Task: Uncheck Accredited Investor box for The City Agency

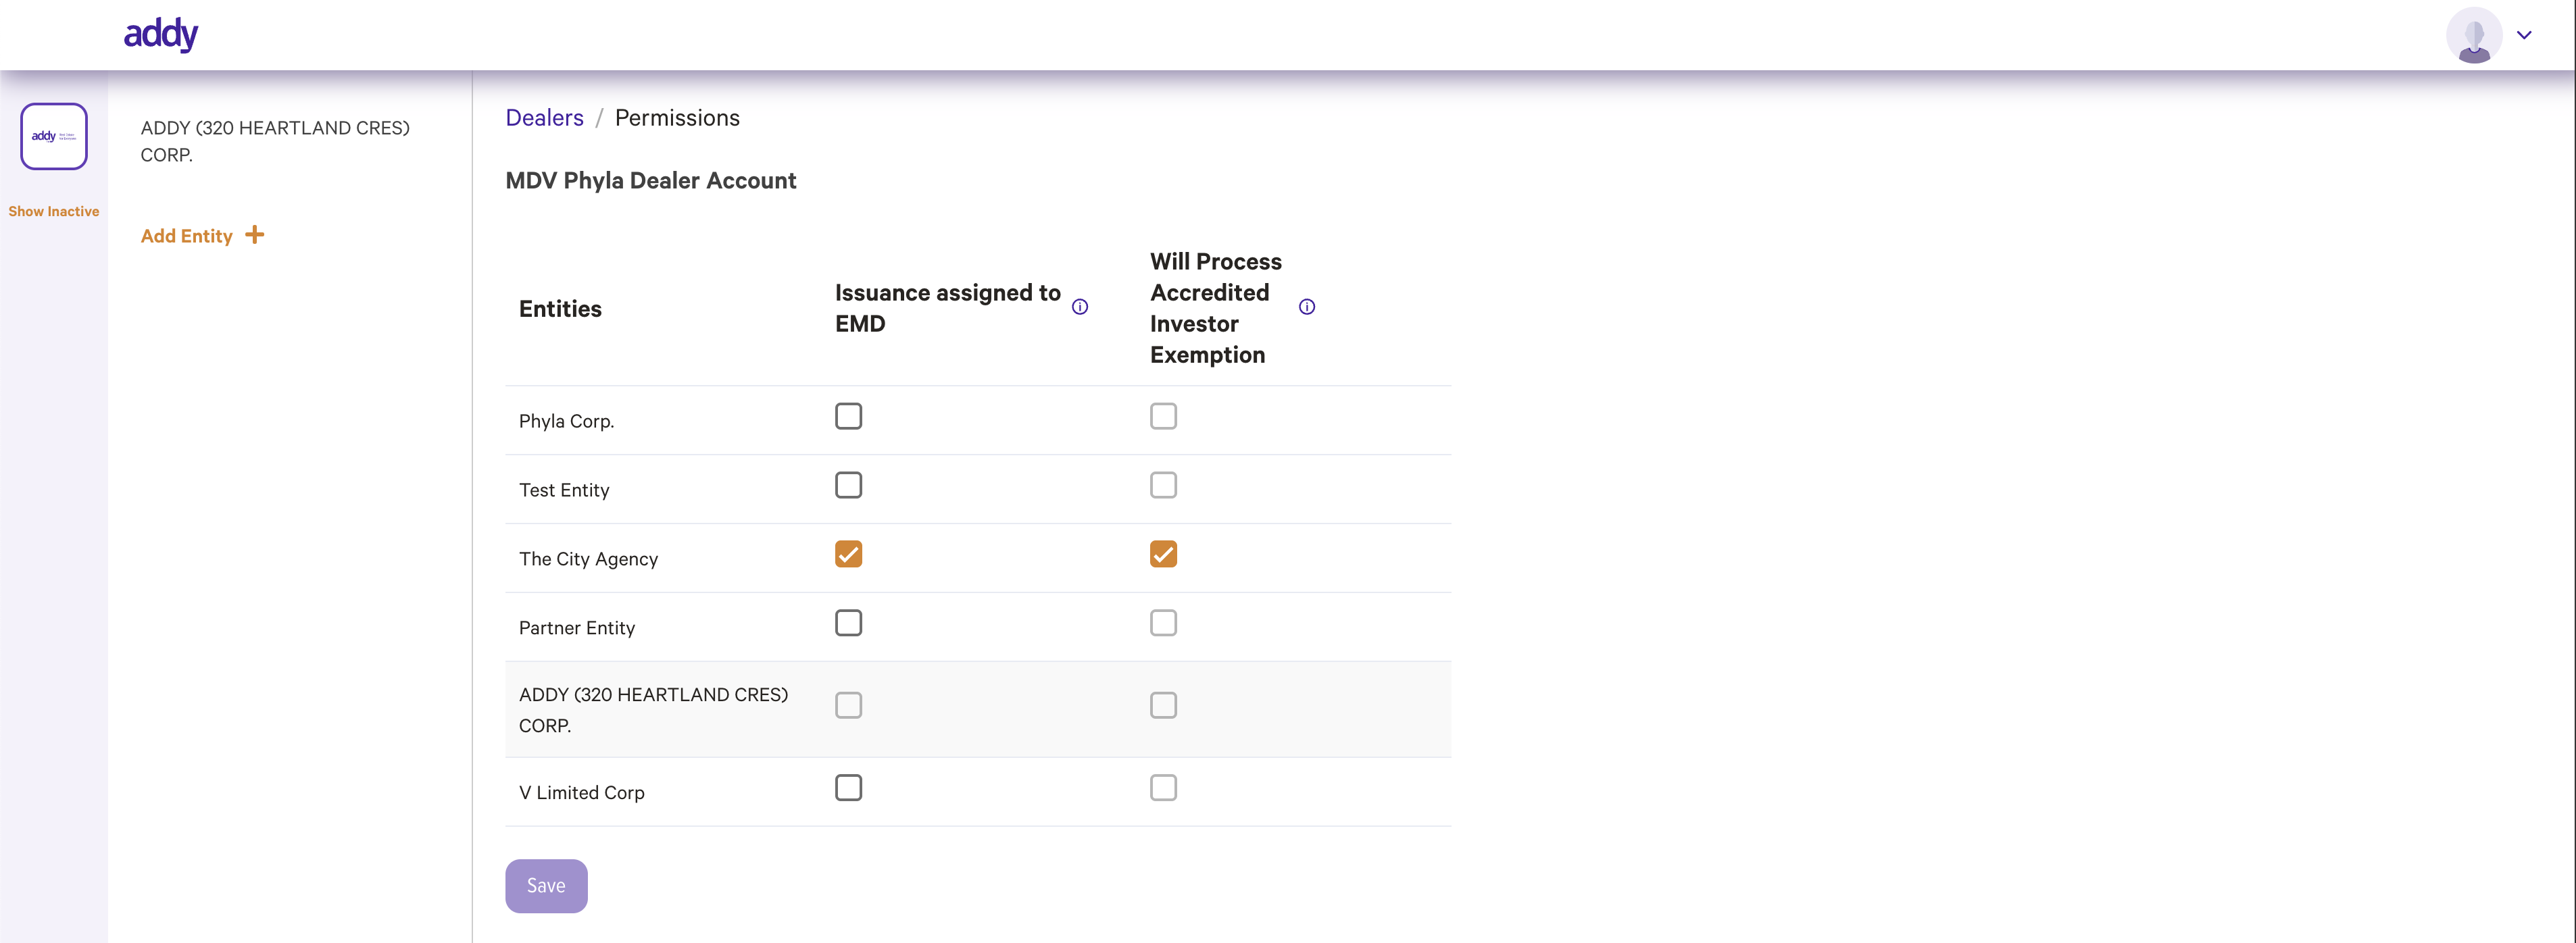Action: (x=1163, y=554)
